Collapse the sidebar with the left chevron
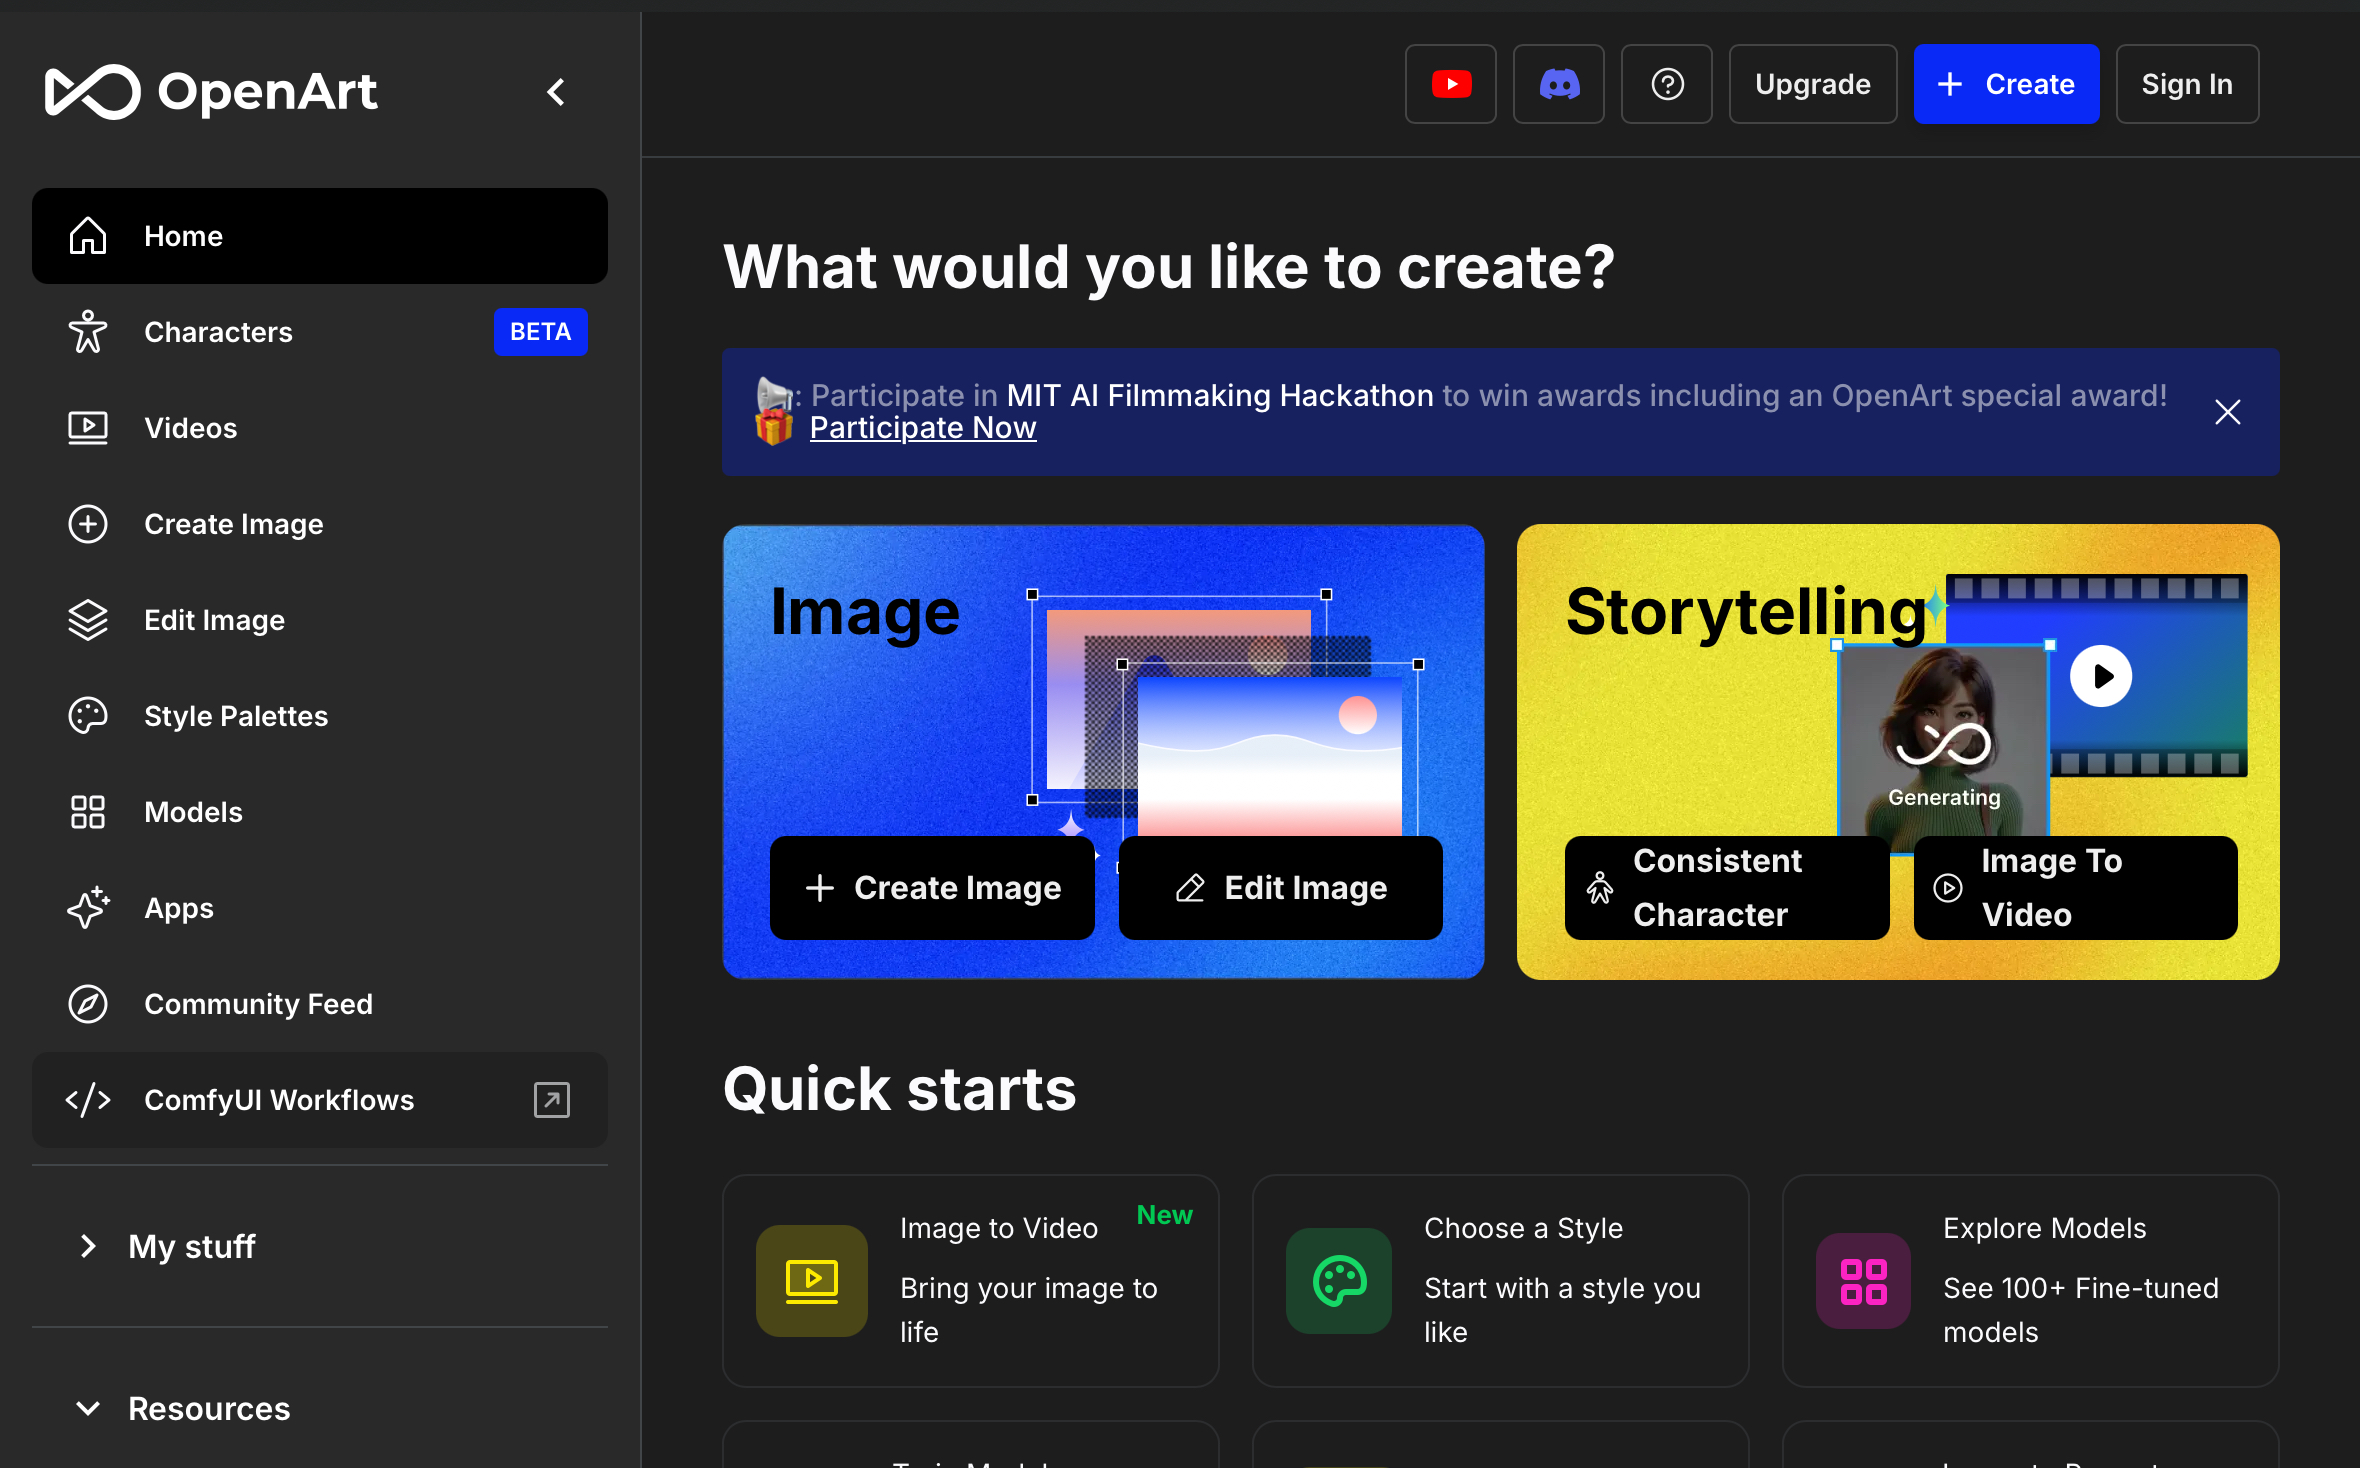This screenshot has width=2360, height=1468. [x=556, y=92]
